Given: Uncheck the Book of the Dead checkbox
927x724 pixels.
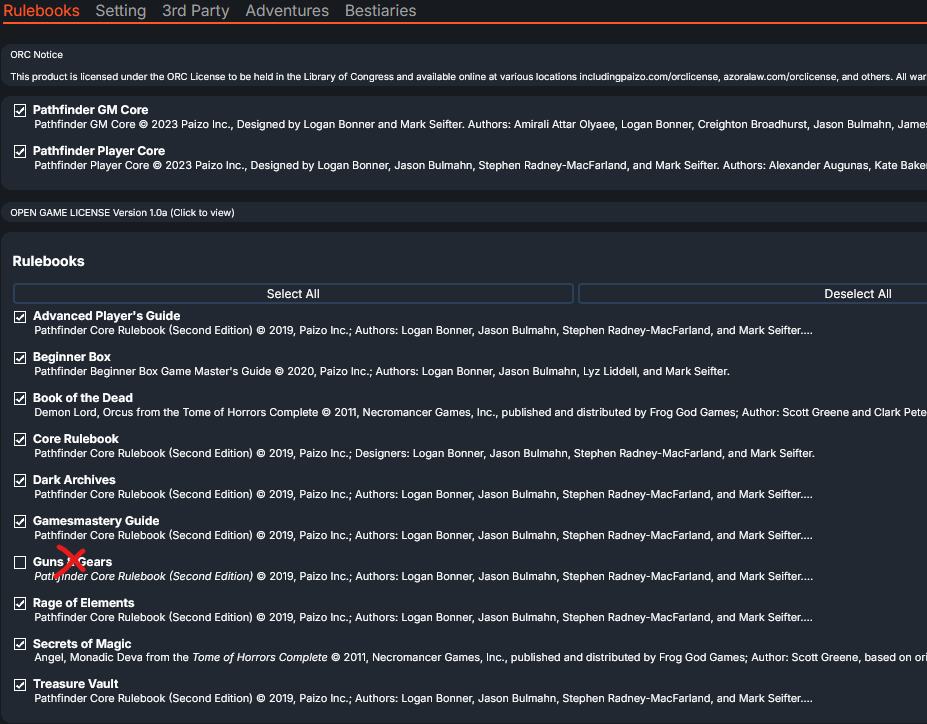Looking at the screenshot, I should point(20,398).
